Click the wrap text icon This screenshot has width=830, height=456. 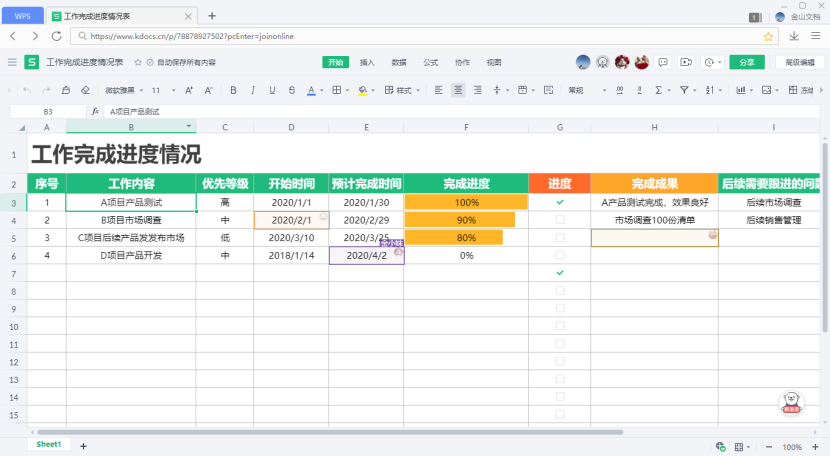point(548,91)
